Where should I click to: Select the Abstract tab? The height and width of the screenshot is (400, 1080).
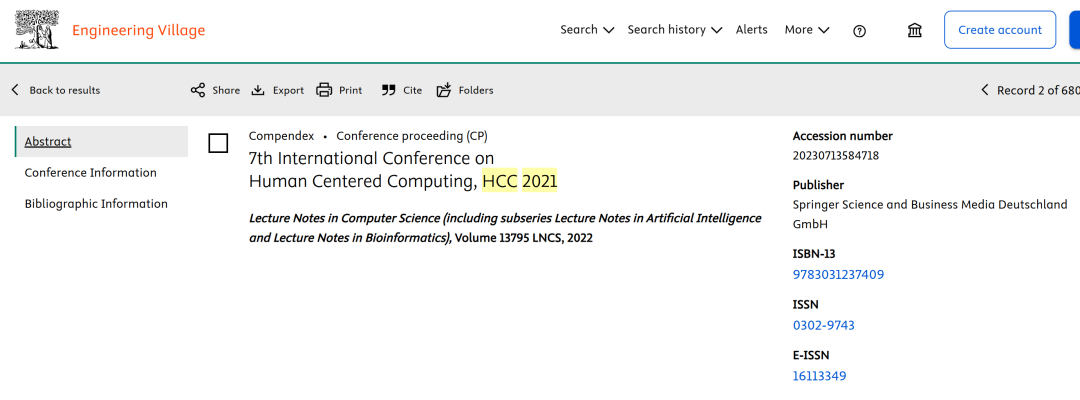tap(102, 141)
